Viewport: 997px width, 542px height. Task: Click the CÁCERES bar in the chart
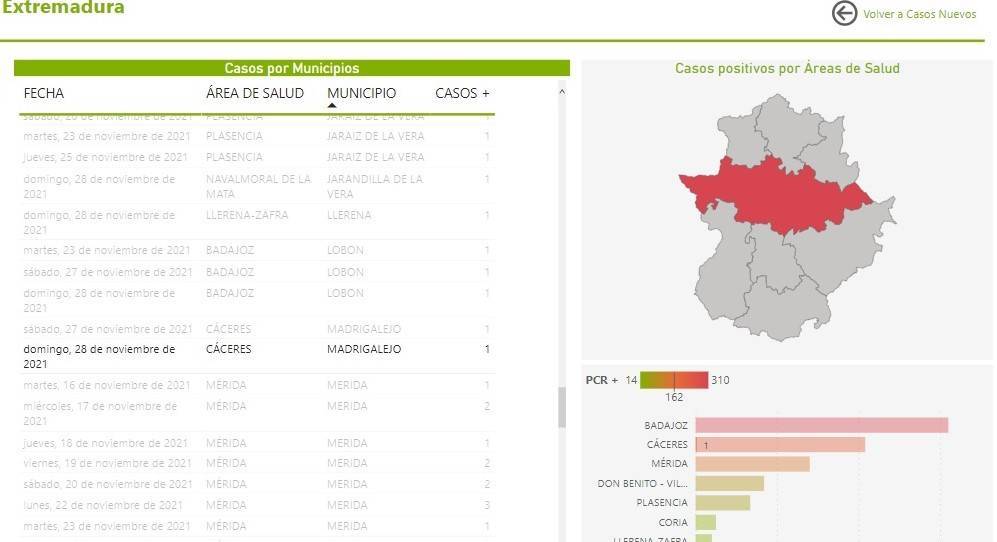click(x=780, y=444)
